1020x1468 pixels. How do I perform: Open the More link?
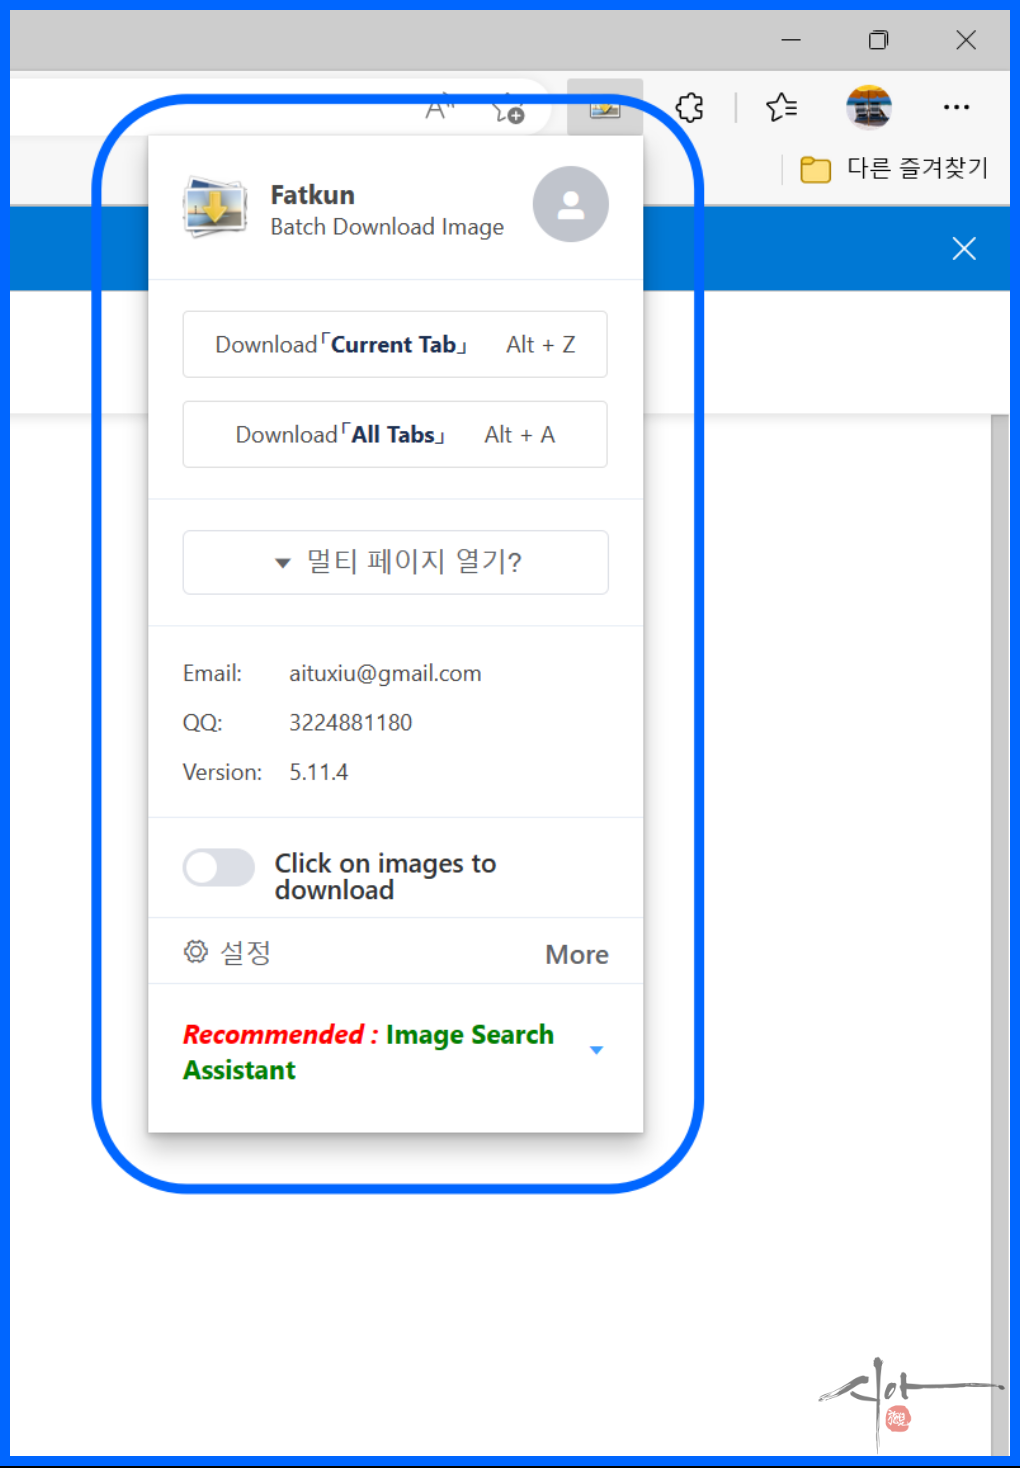[577, 955]
